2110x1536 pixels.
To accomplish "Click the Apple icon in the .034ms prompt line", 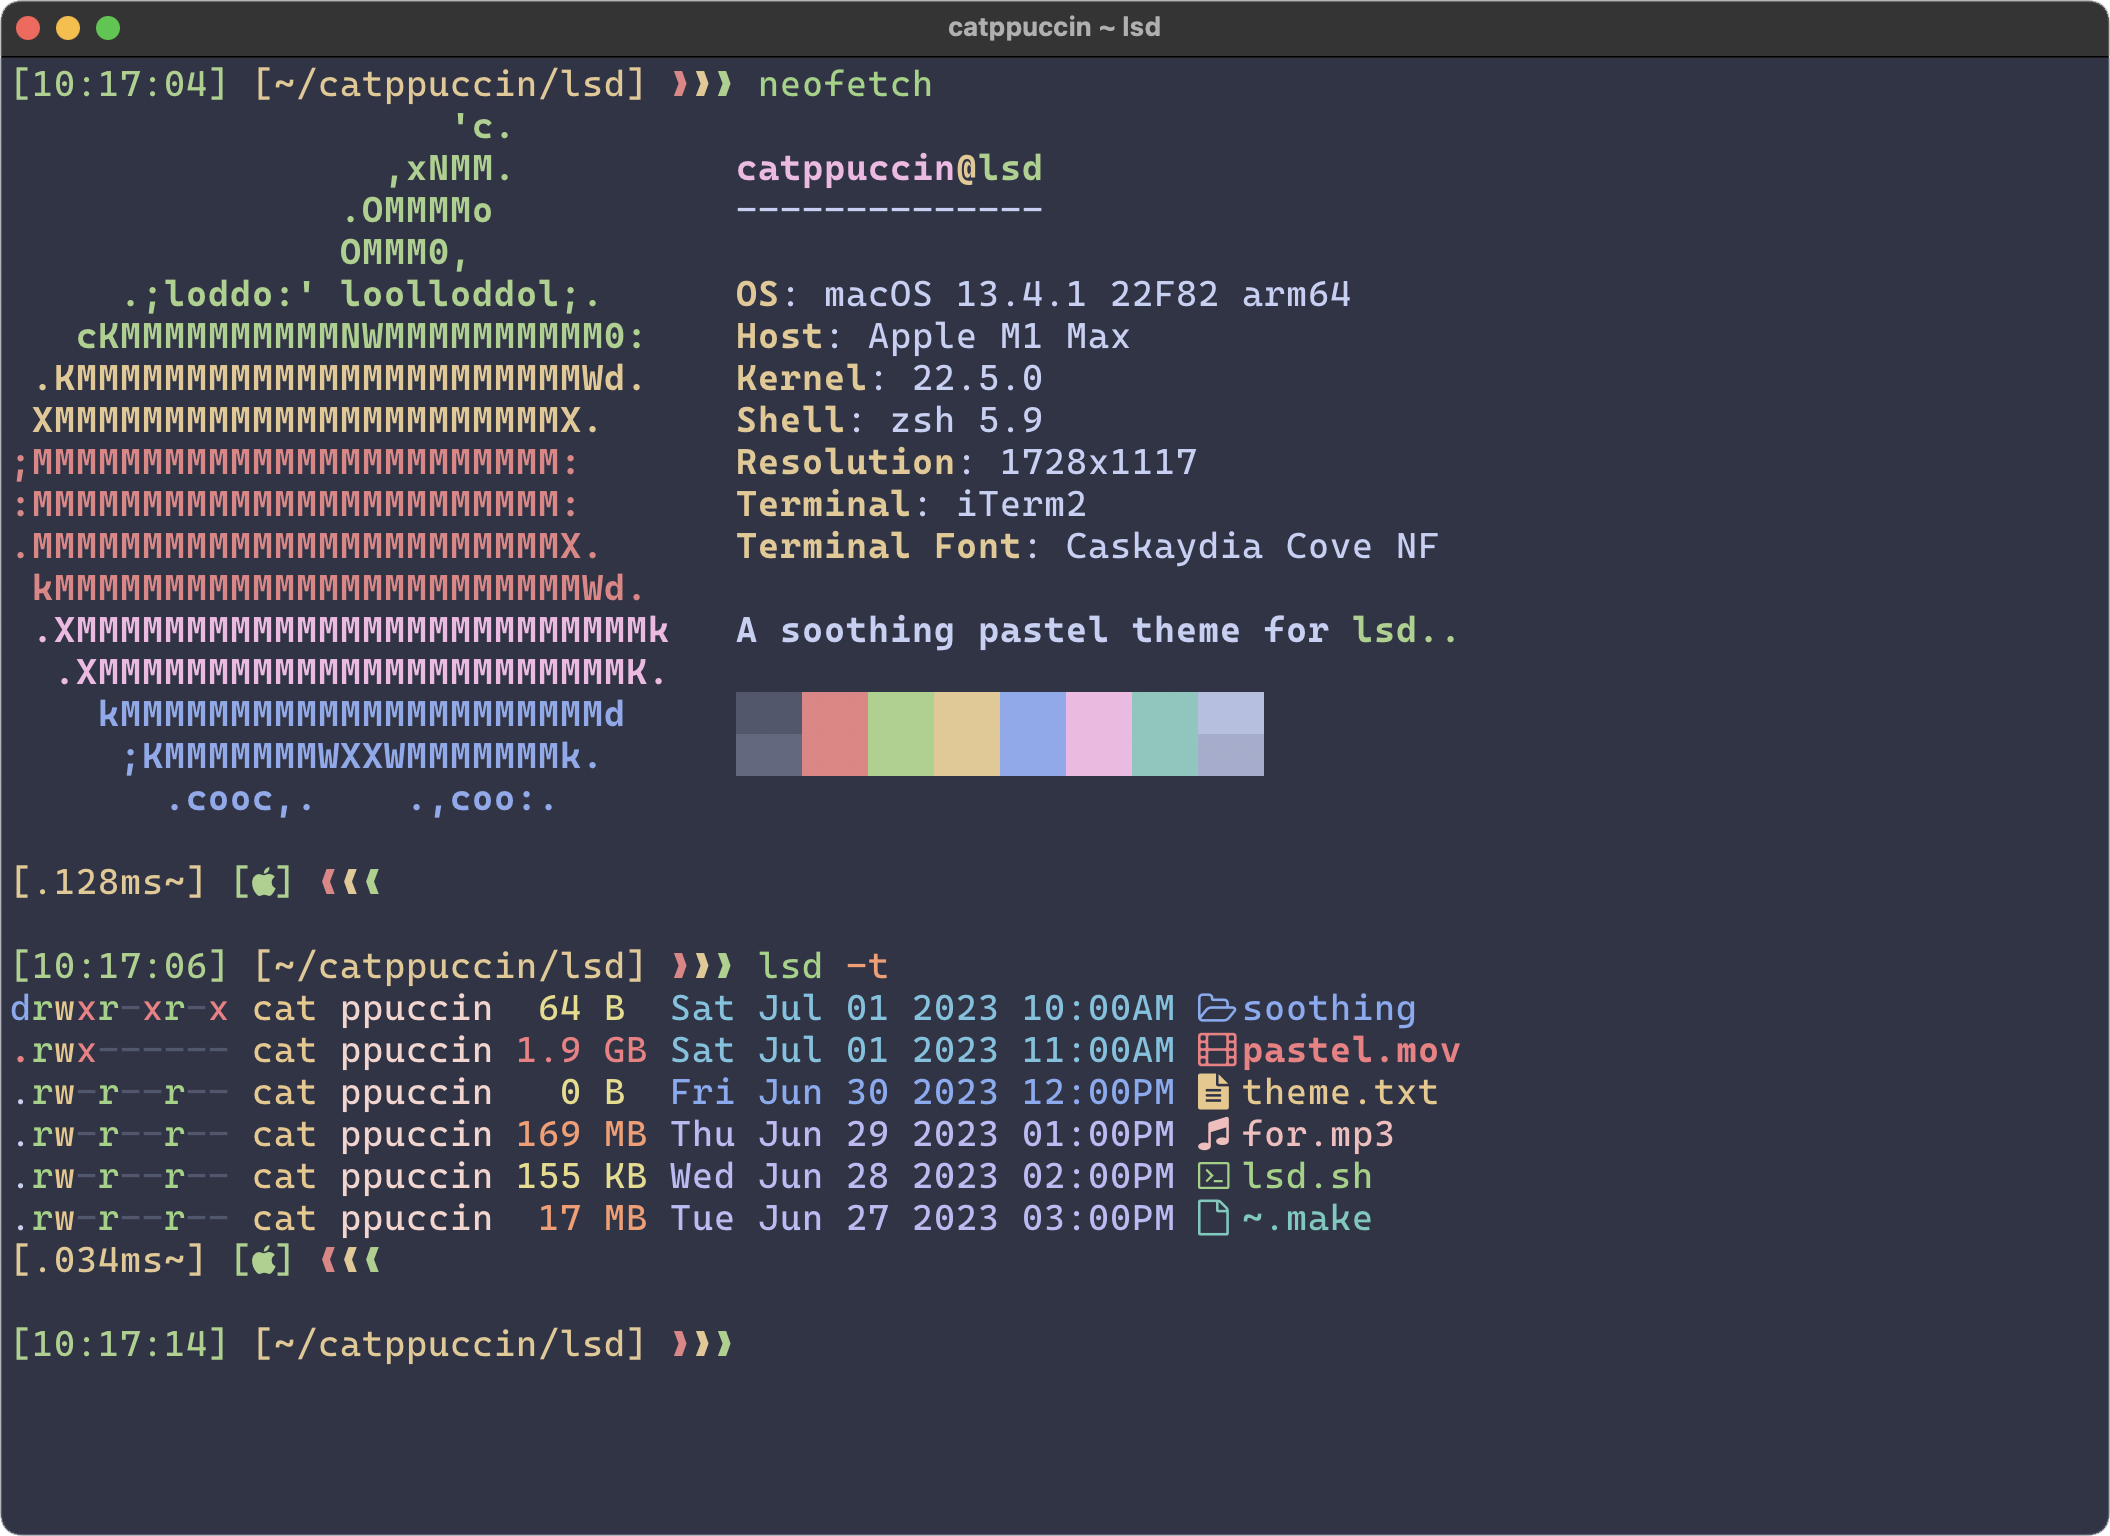I will 265,1260.
